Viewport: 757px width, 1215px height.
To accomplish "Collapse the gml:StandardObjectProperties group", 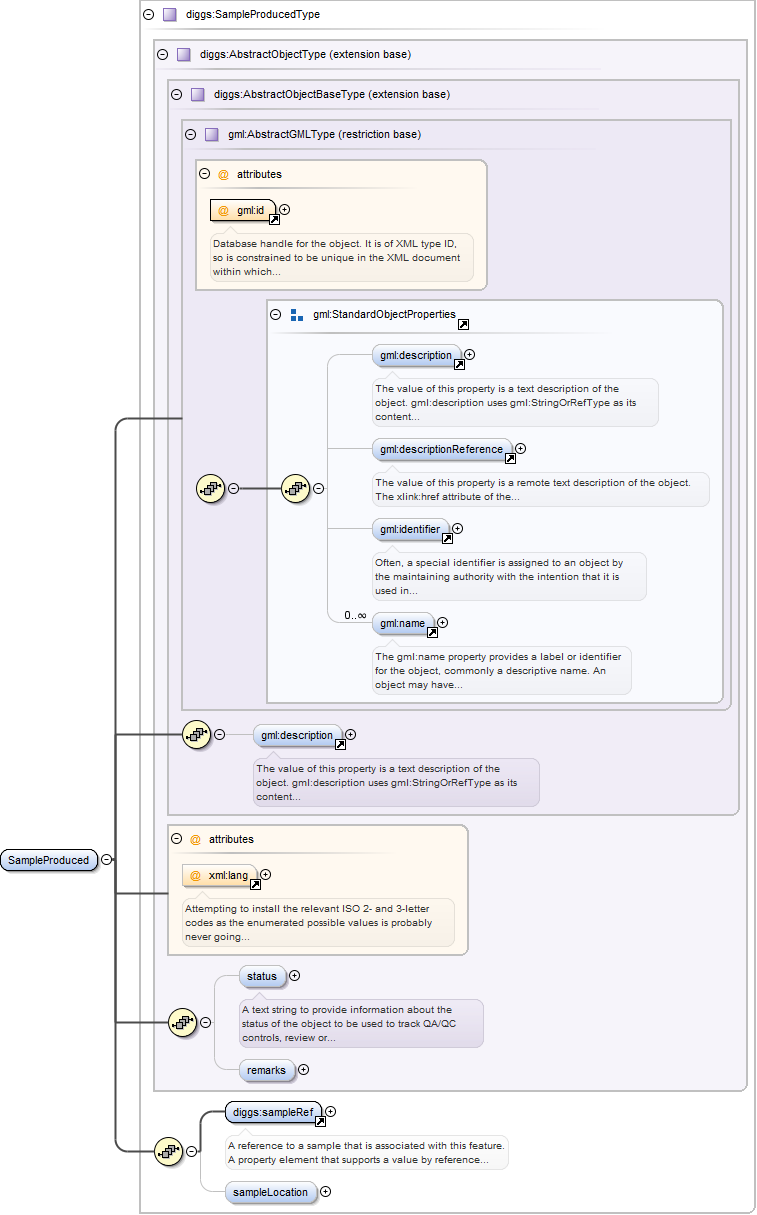I will pos(276,314).
